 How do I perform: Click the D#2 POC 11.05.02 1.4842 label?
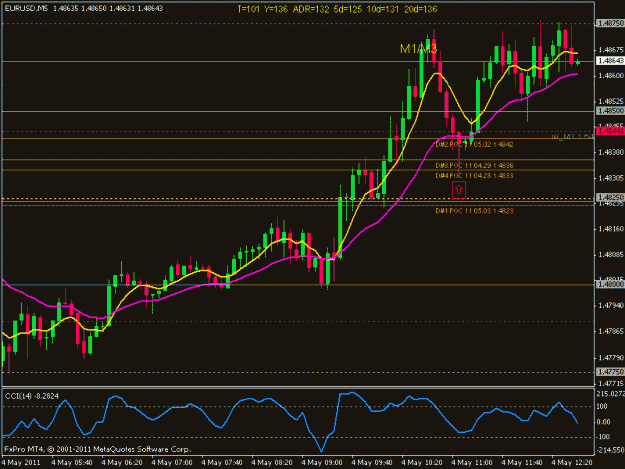tap(474, 144)
